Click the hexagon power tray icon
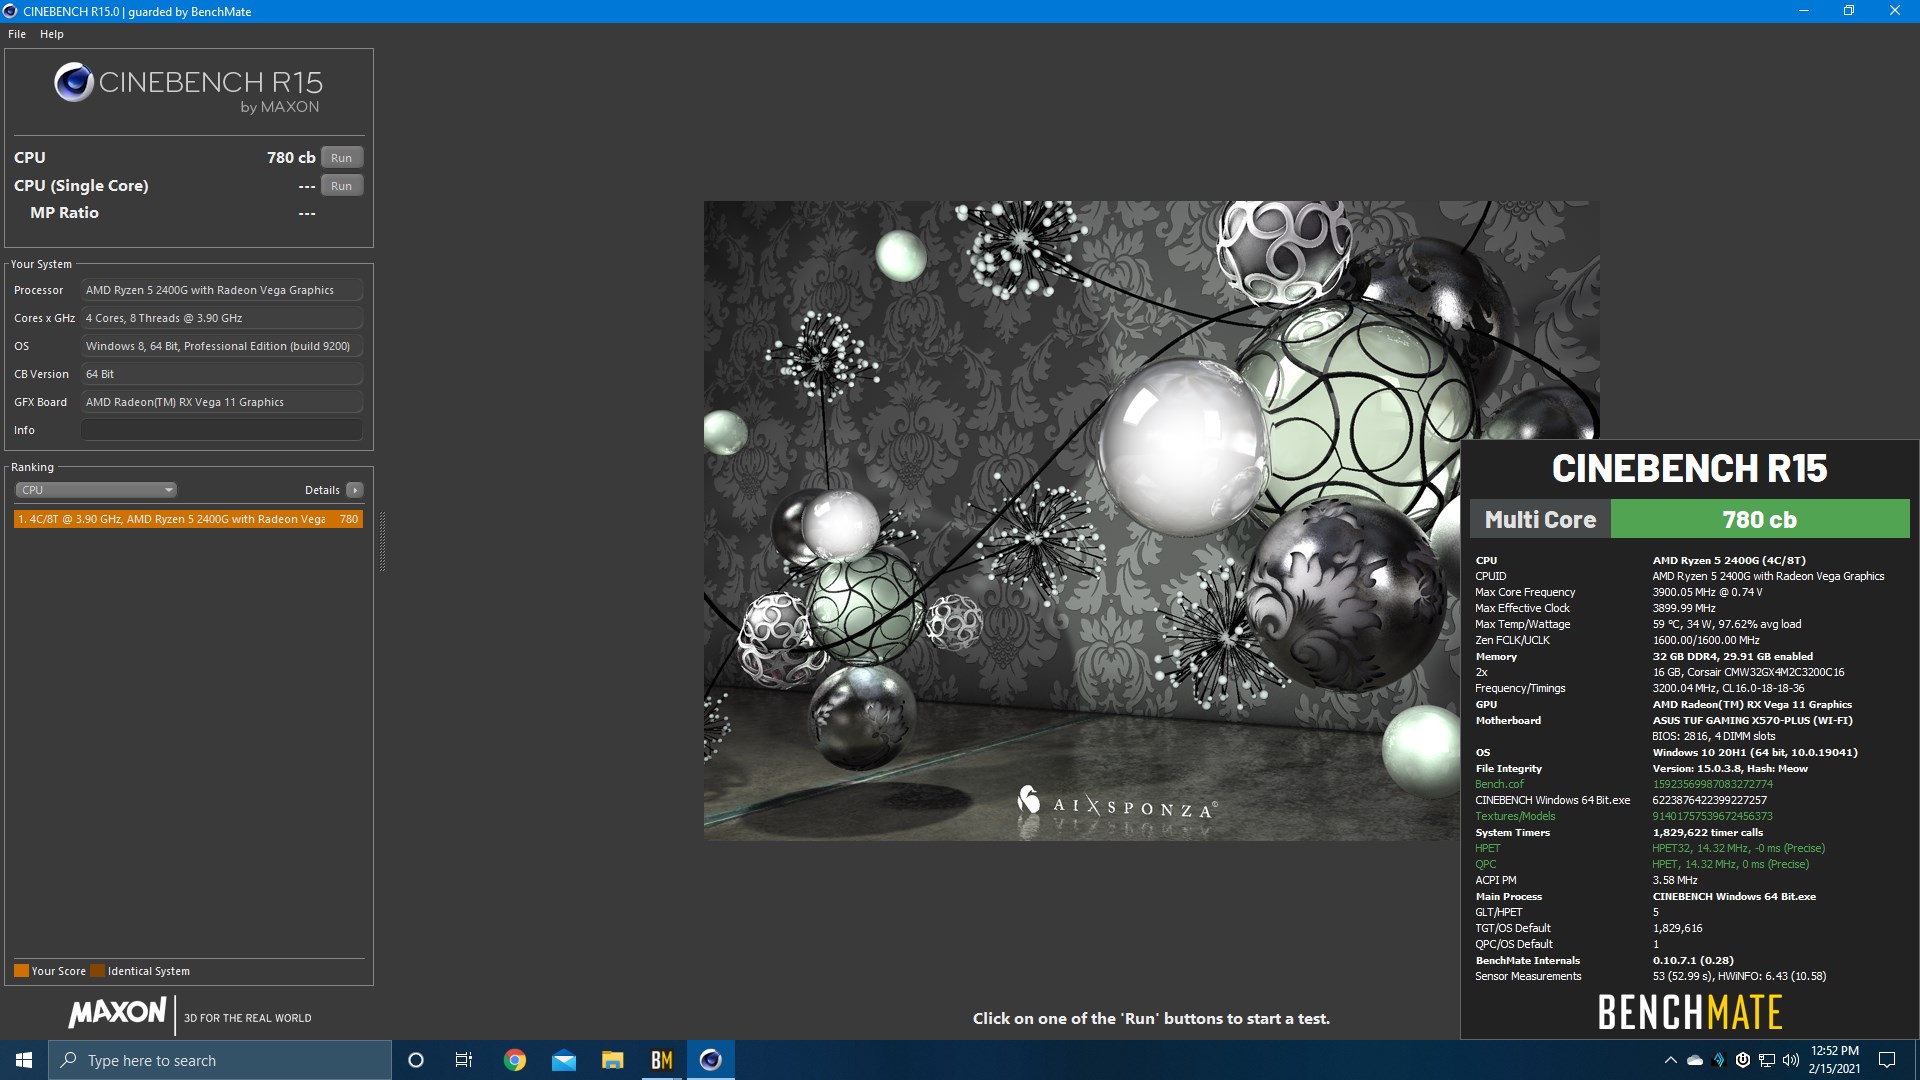This screenshot has height=1080, width=1920. pos(1743,1060)
